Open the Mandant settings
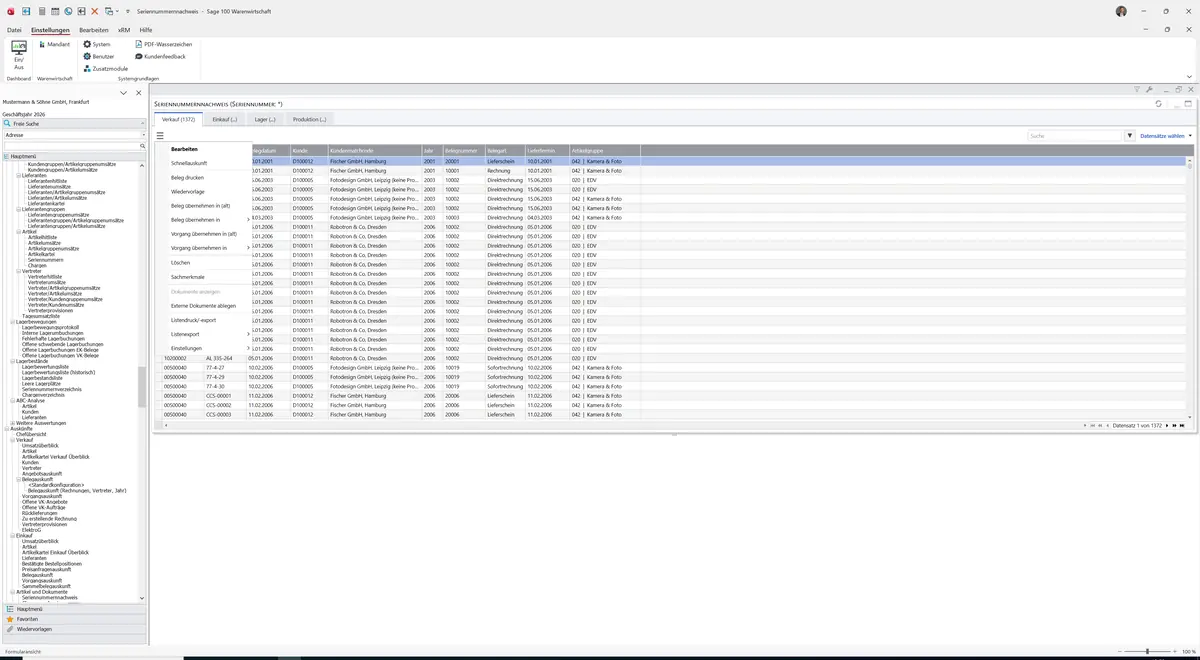 pyautogui.click(x=54, y=45)
